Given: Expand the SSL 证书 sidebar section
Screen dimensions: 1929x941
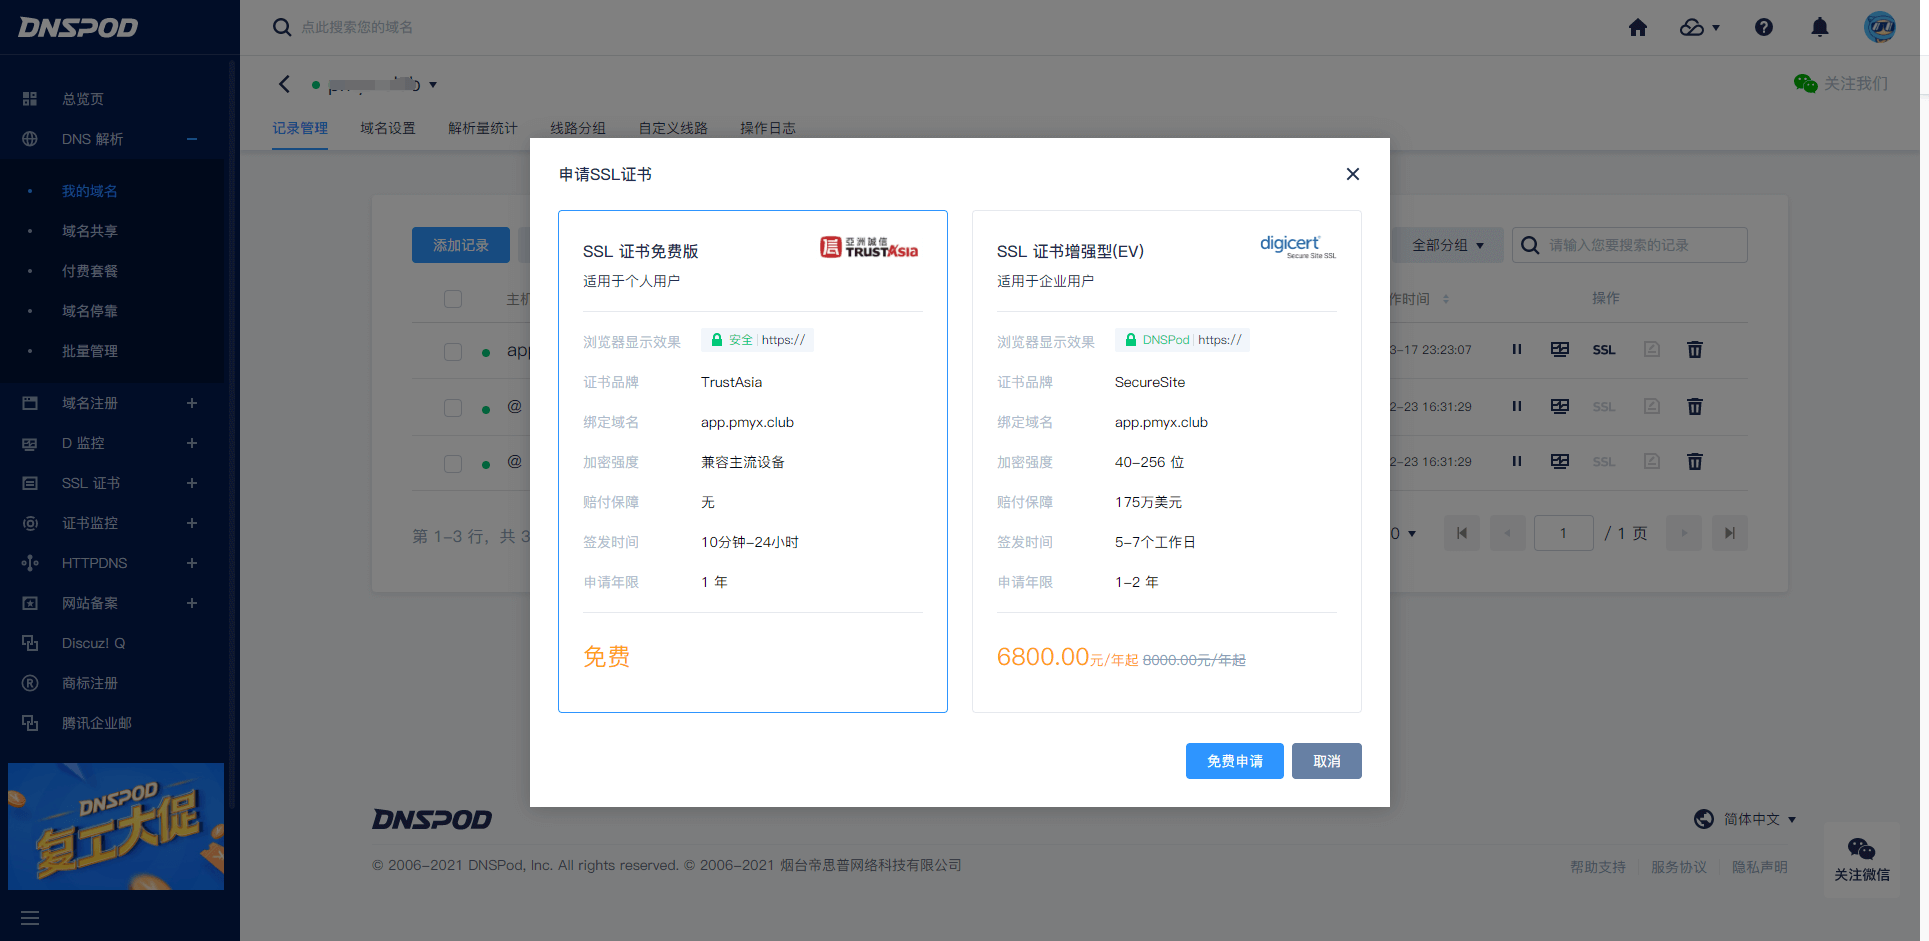Looking at the screenshot, I should pyautogui.click(x=192, y=483).
